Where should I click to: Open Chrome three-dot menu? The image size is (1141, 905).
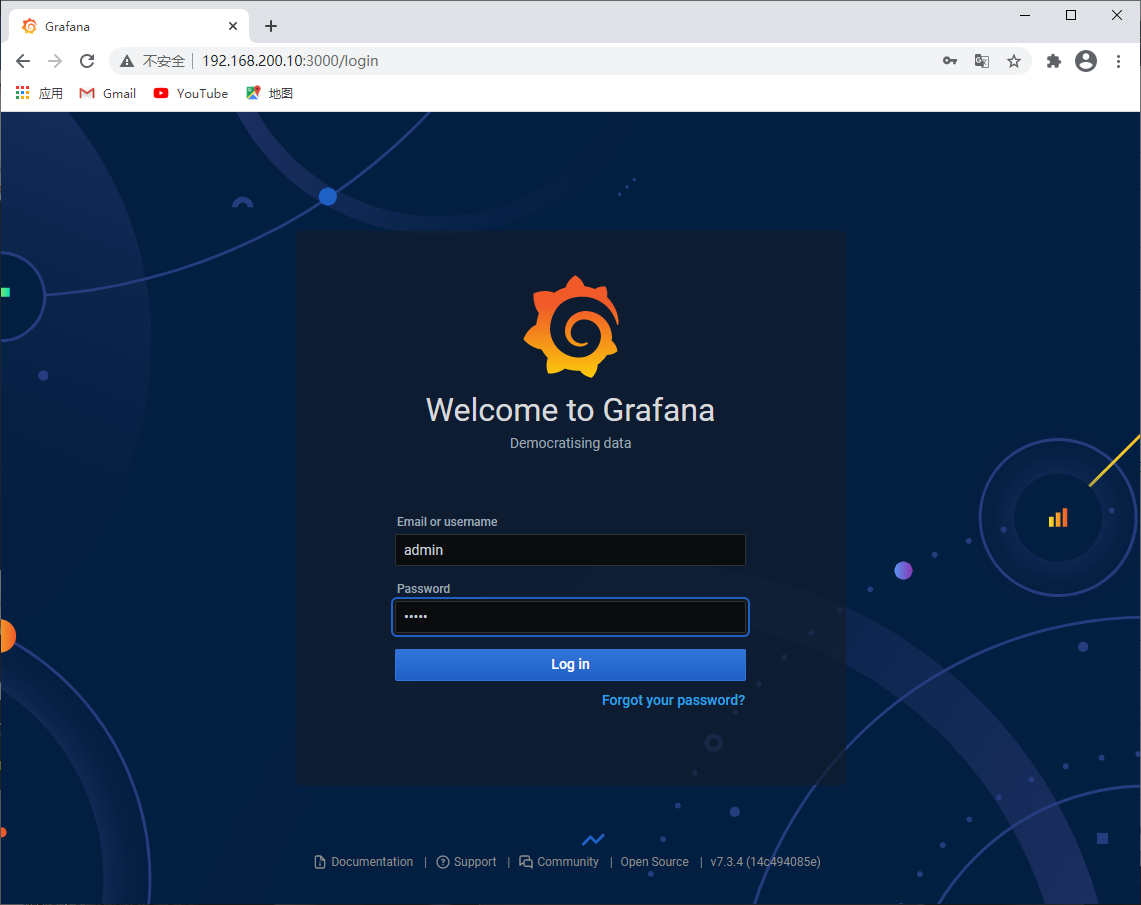click(x=1118, y=61)
